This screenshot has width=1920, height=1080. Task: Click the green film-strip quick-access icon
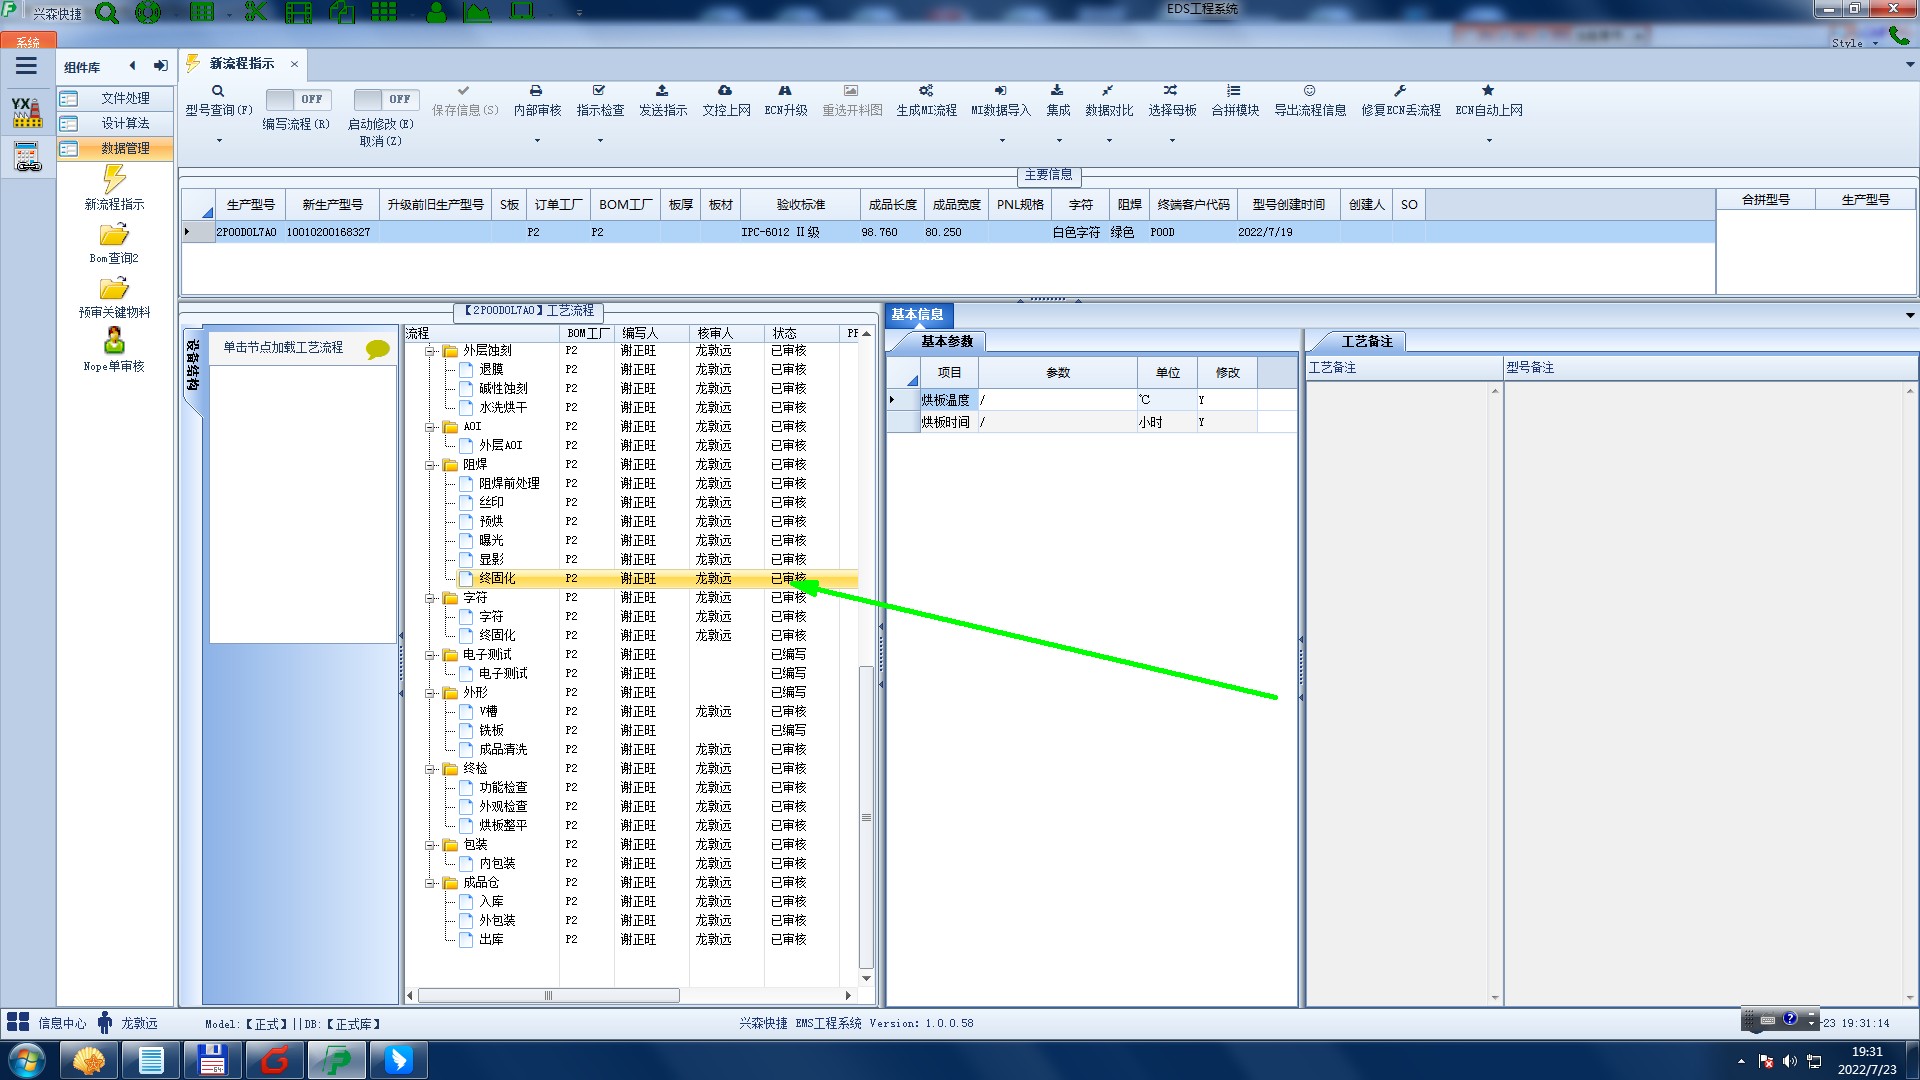tap(298, 12)
